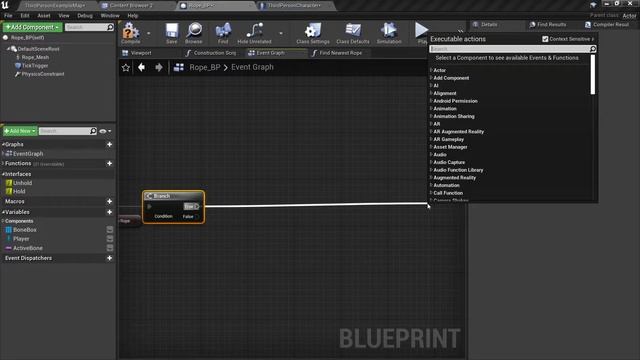The image size is (640, 360).
Task: Open Add Component dropdown
Action: pyautogui.click(x=33, y=27)
